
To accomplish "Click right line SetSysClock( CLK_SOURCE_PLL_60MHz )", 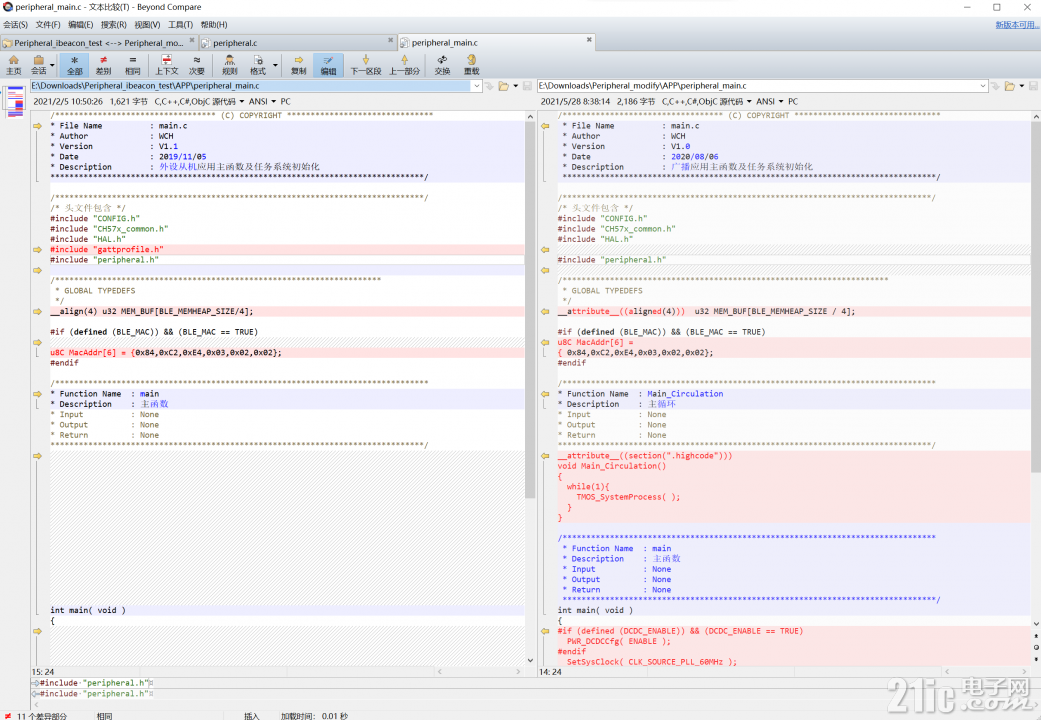I will pyautogui.click(x=651, y=662).
